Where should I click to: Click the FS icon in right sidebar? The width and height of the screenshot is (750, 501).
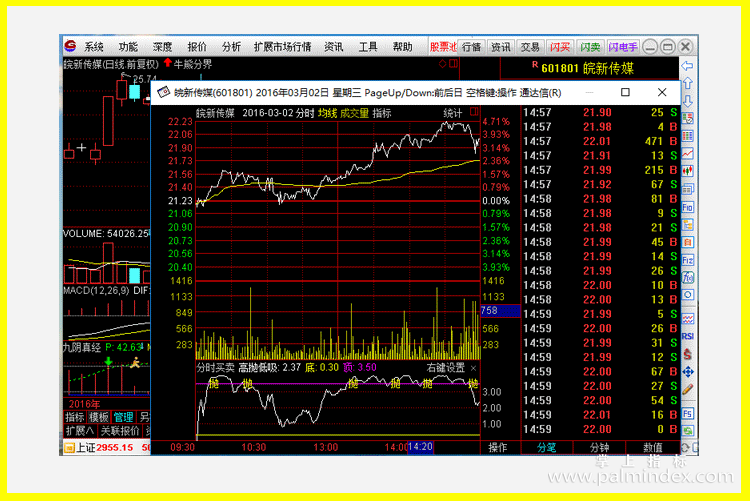pos(687,413)
